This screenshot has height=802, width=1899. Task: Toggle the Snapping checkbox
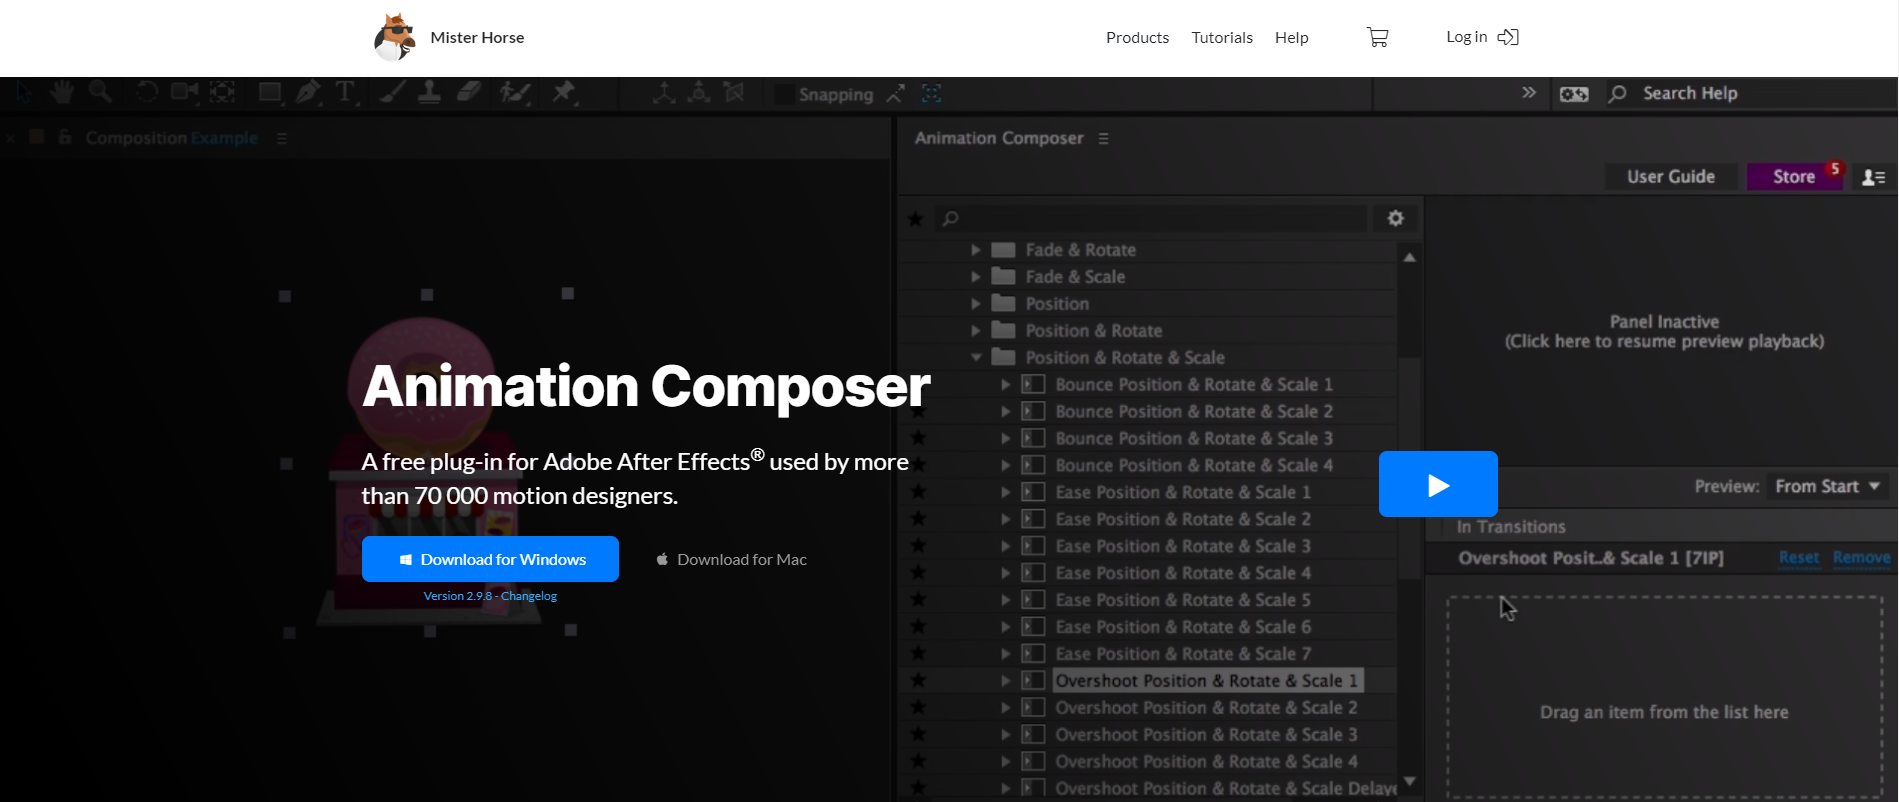pyautogui.click(x=784, y=94)
